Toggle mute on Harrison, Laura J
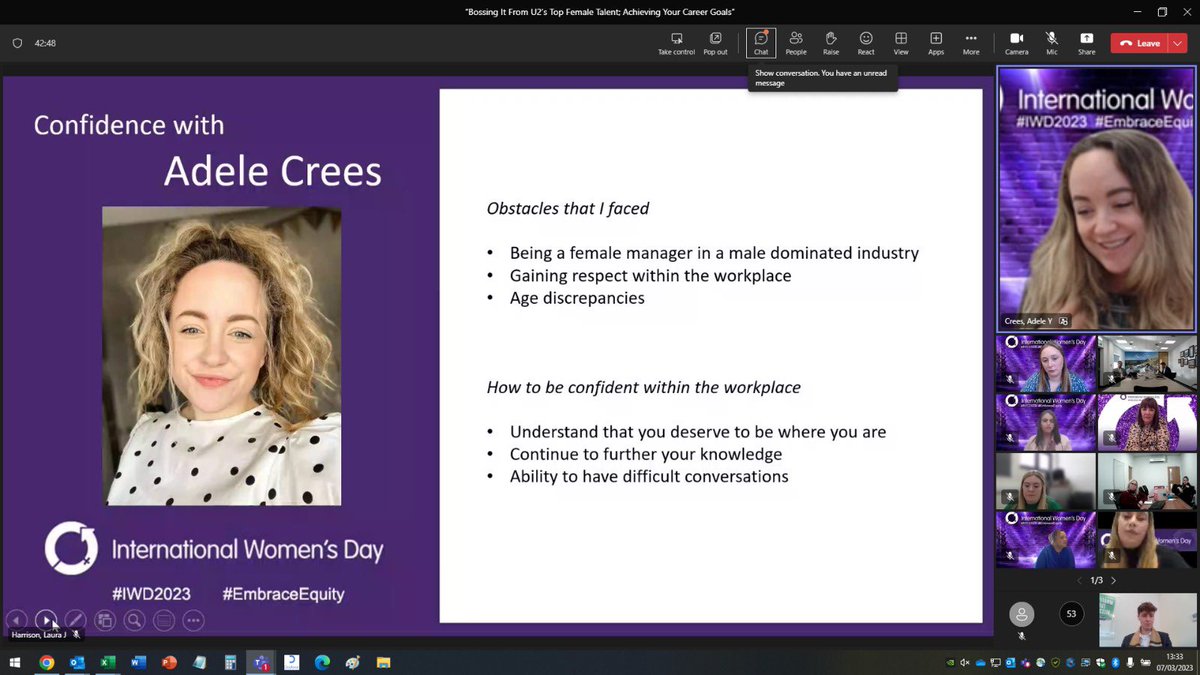 point(76,633)
